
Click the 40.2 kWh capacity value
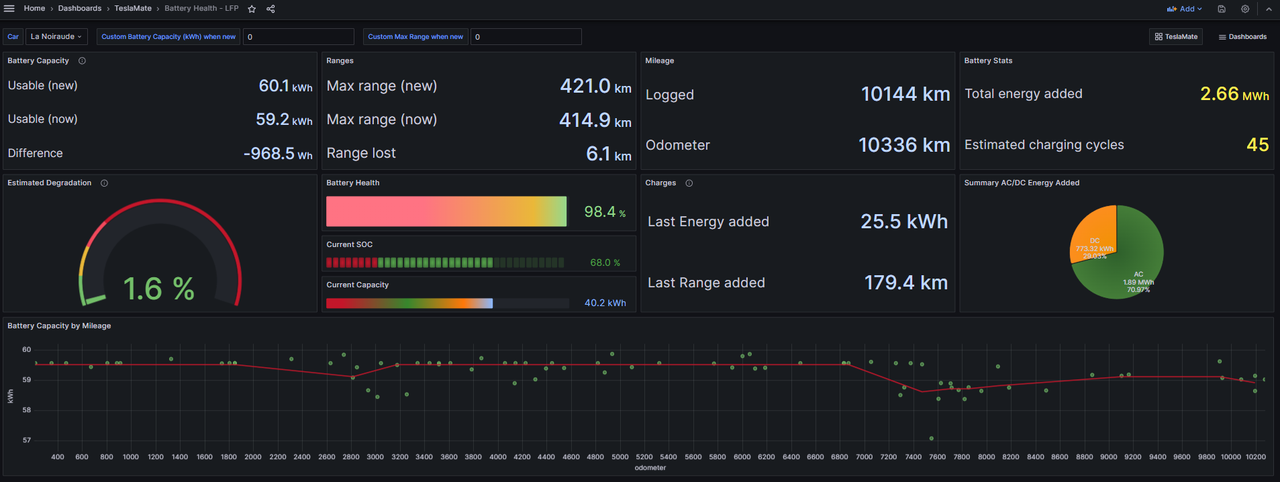click(605, 303)
